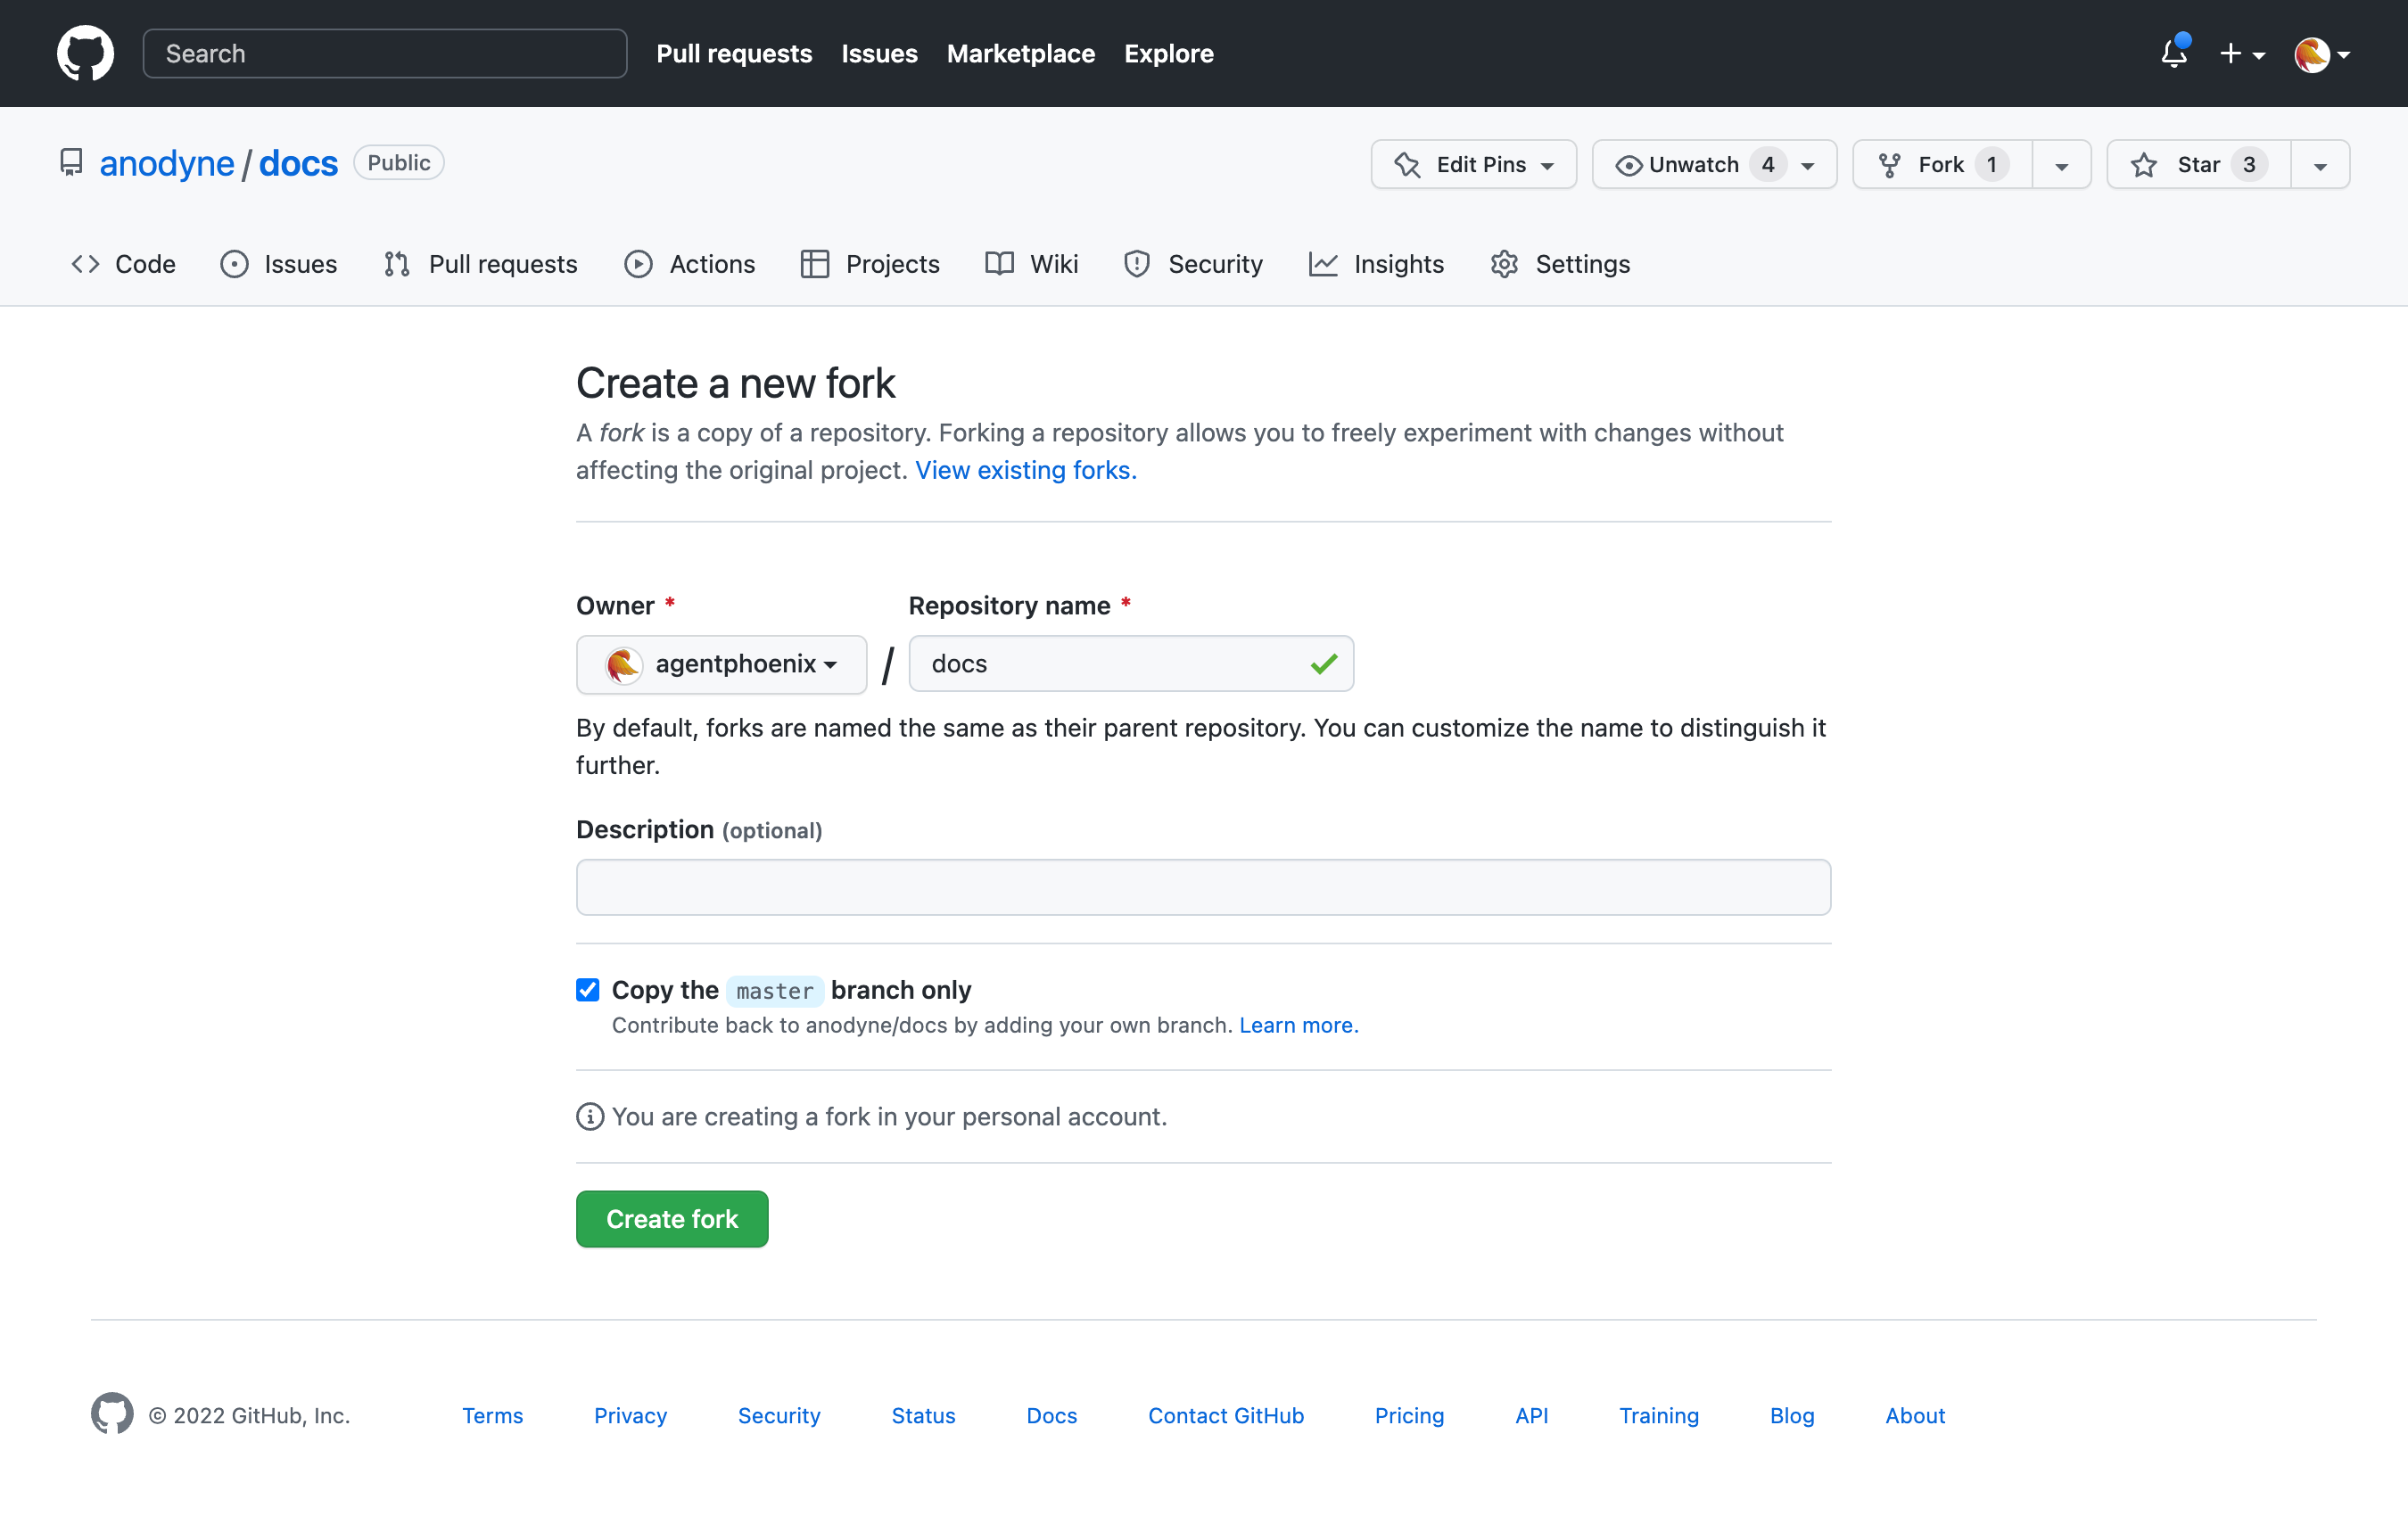Click the green checkmark in repository name field

click(1324, 664)
